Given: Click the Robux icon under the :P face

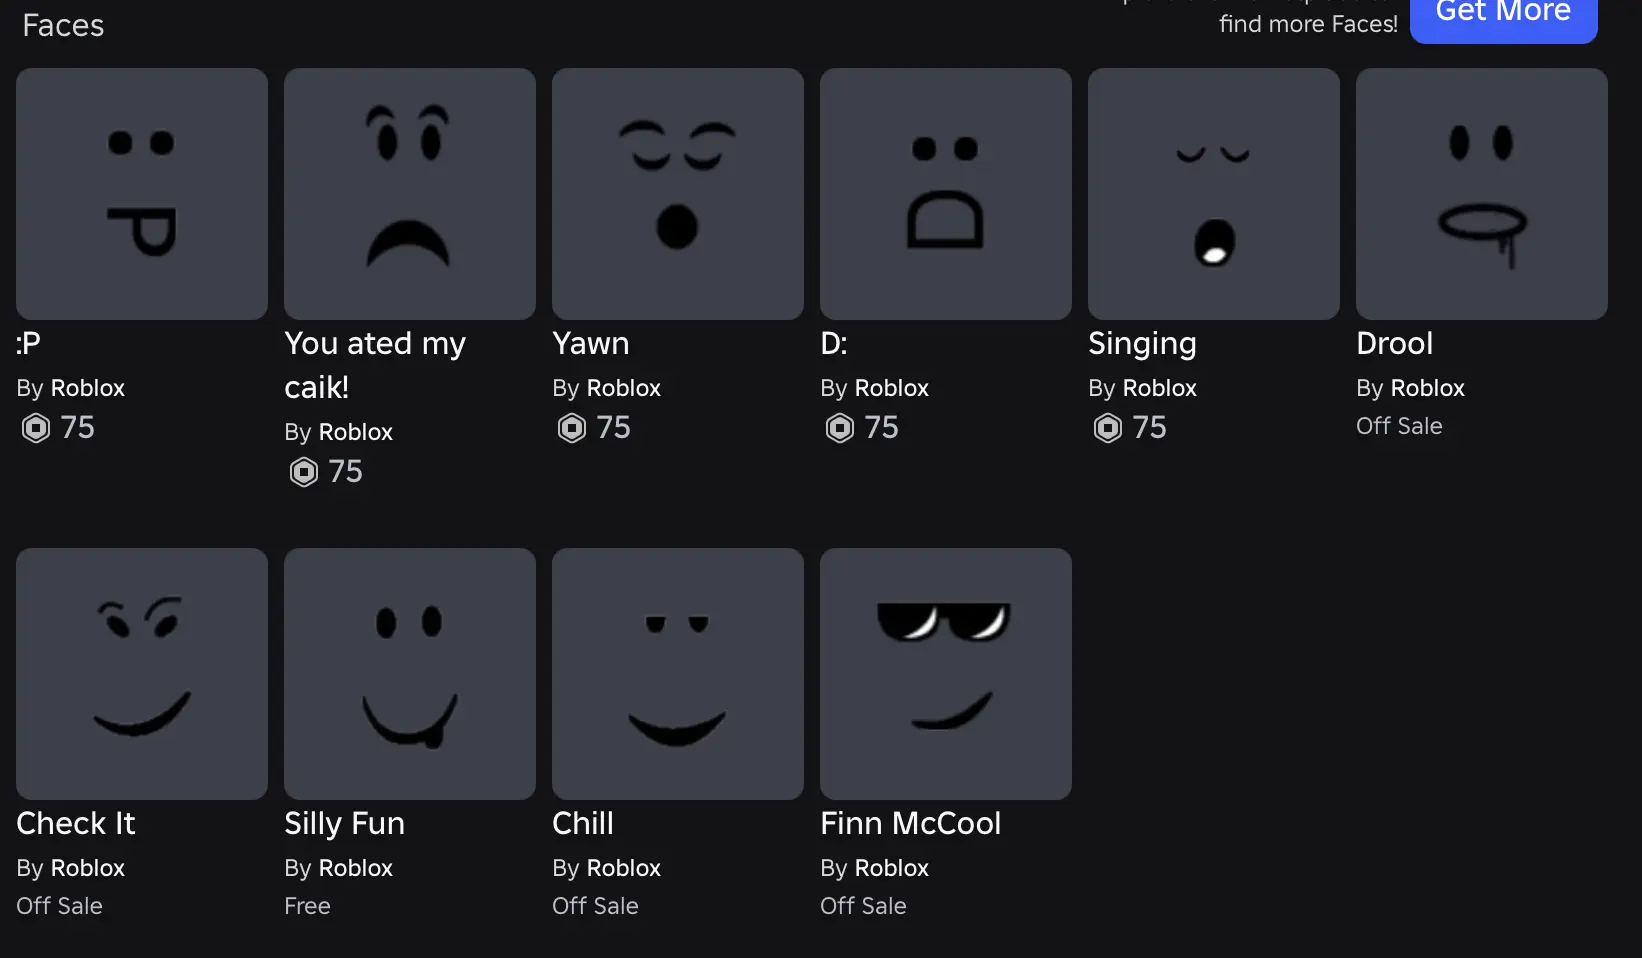Looking at the screenshot, I should [x=36, y=428].
